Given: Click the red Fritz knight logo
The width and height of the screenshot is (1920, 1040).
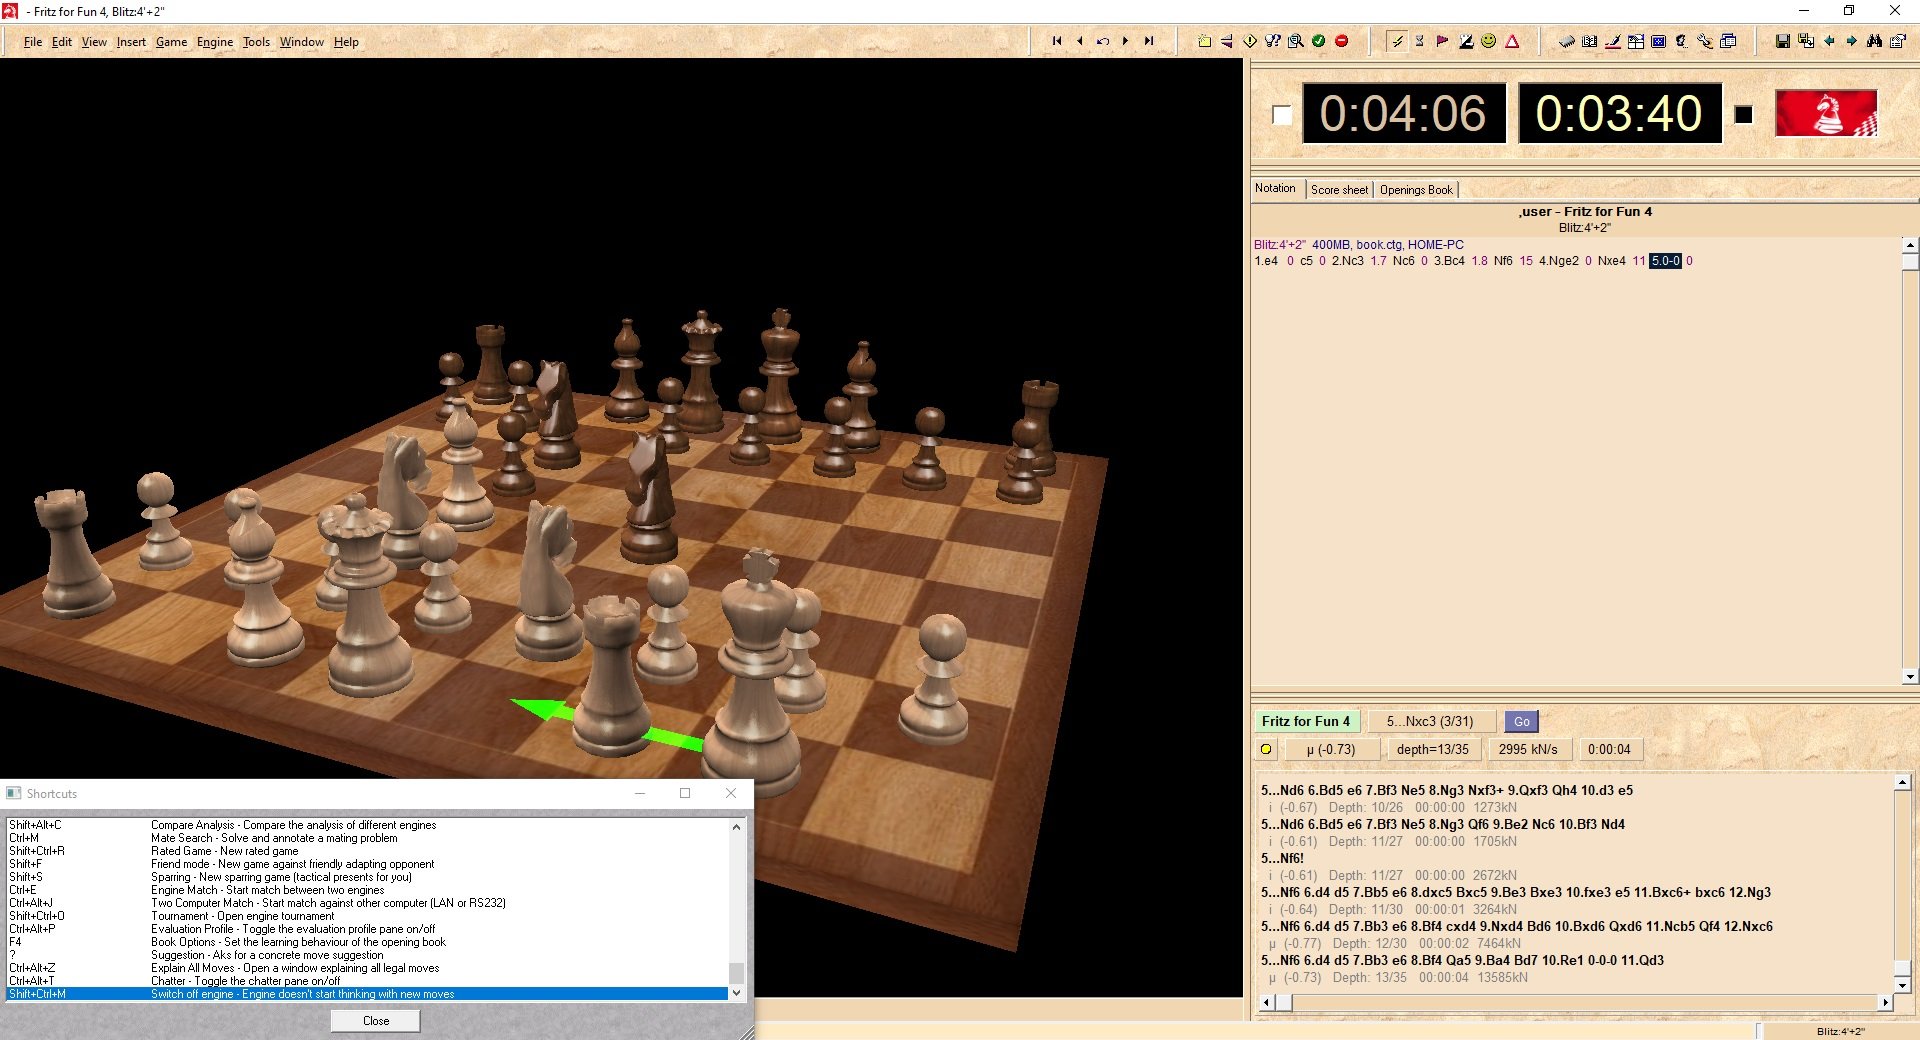Looking at the screenshot, I should click(x=1826, y=113).
